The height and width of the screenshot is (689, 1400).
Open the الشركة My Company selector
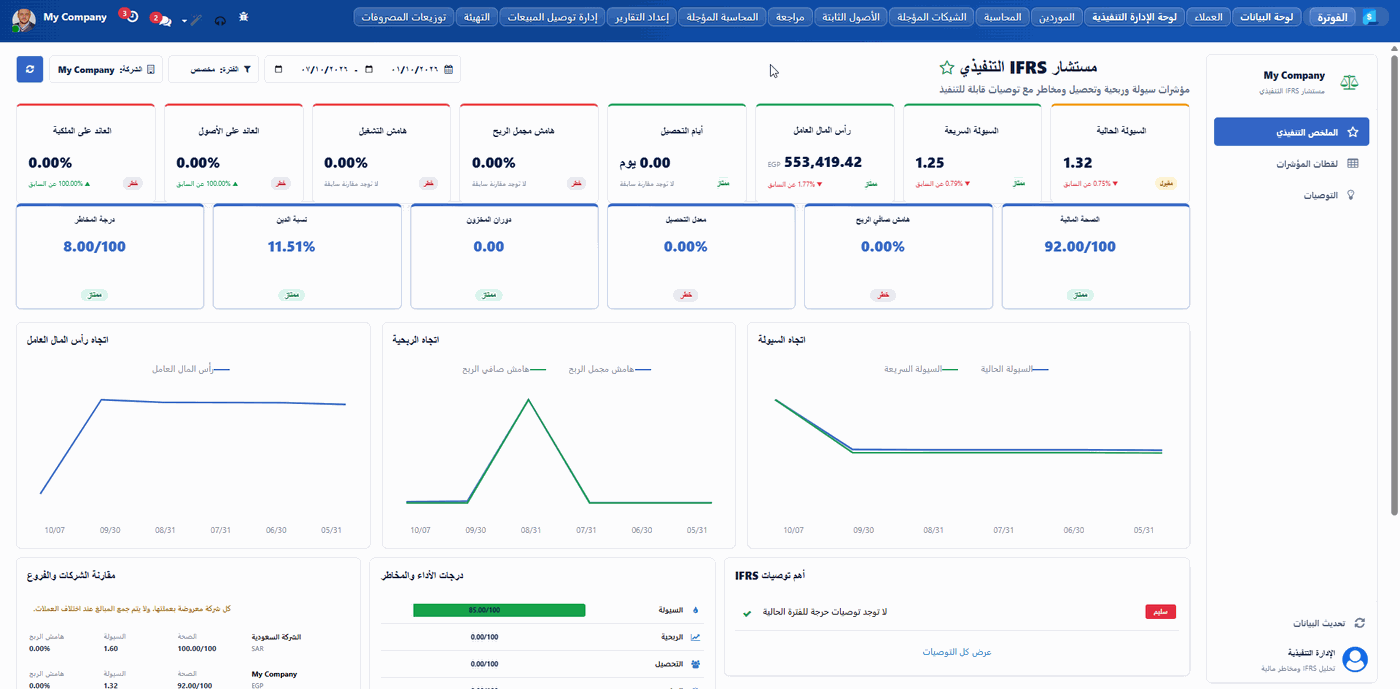[x=106, y=69]
